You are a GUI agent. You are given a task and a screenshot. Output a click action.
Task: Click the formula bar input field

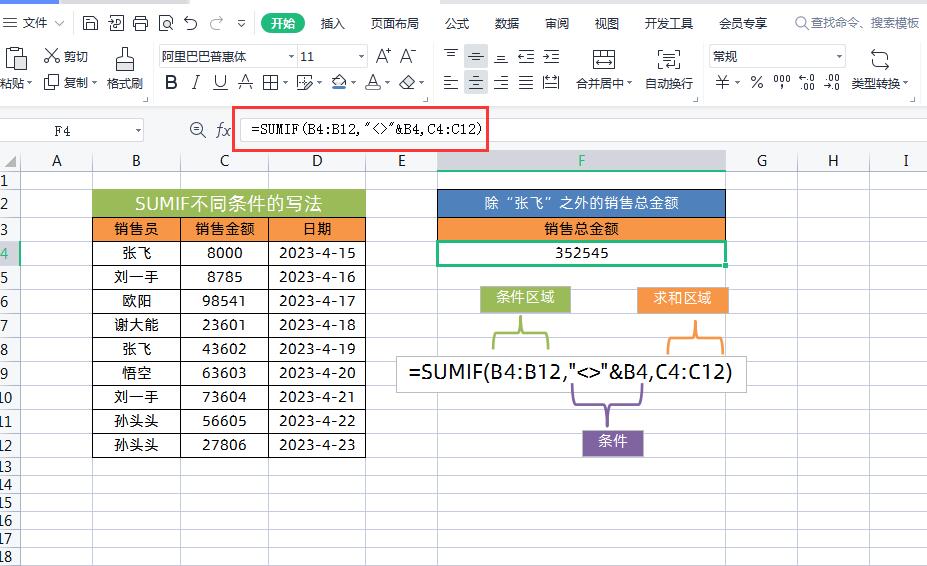pos(583,129)
